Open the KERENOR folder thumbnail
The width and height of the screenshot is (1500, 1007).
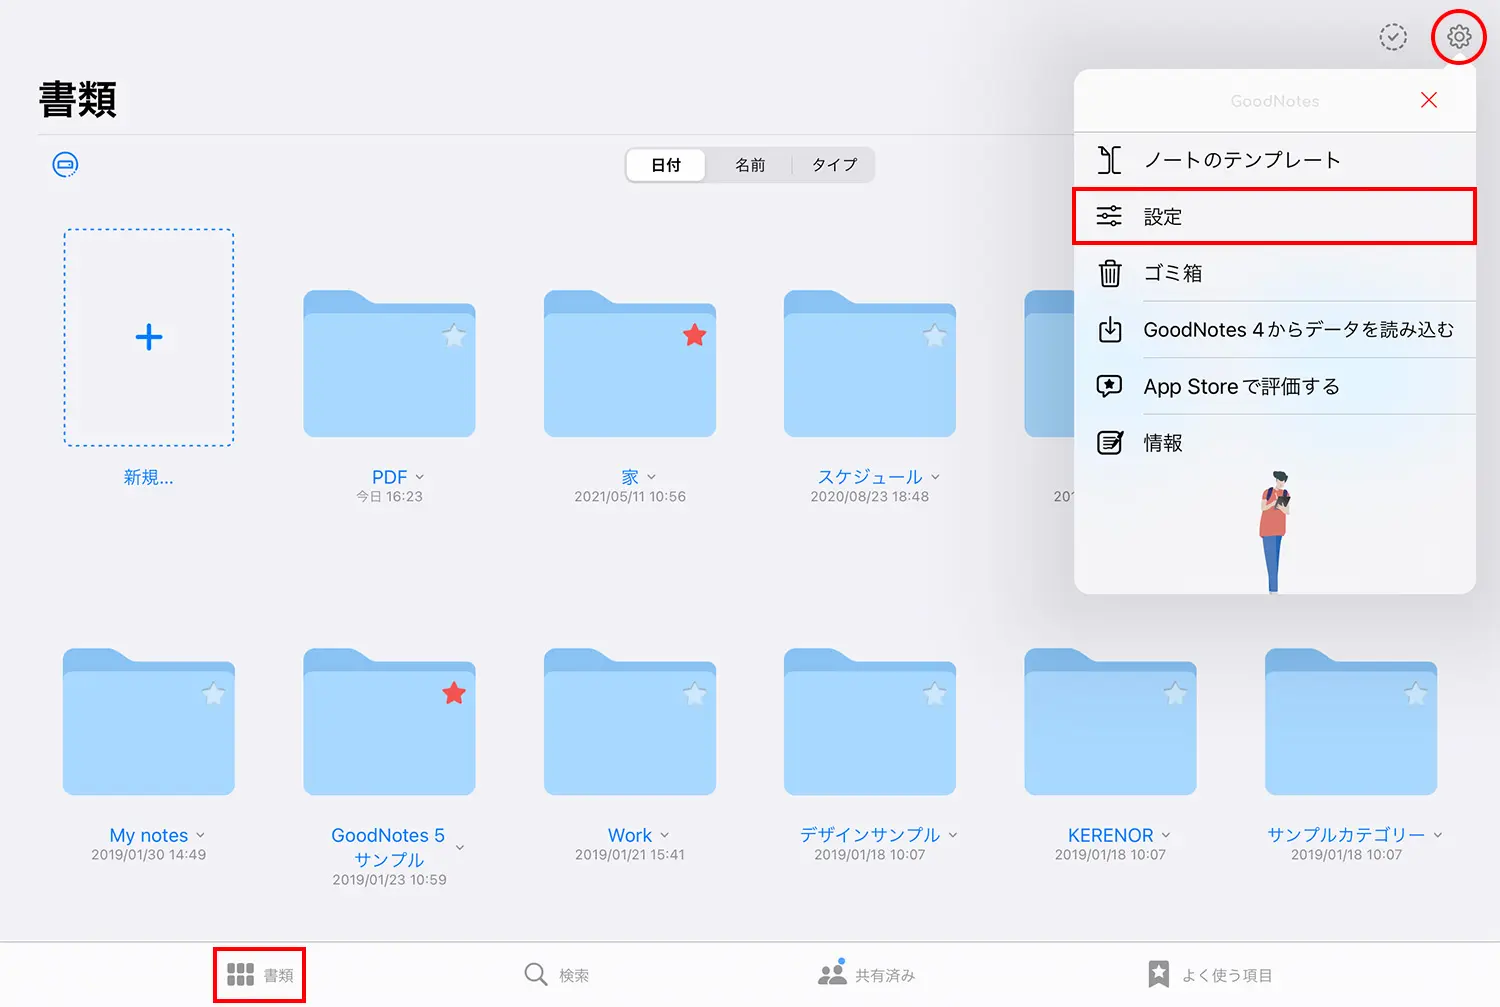point(1110,722)
